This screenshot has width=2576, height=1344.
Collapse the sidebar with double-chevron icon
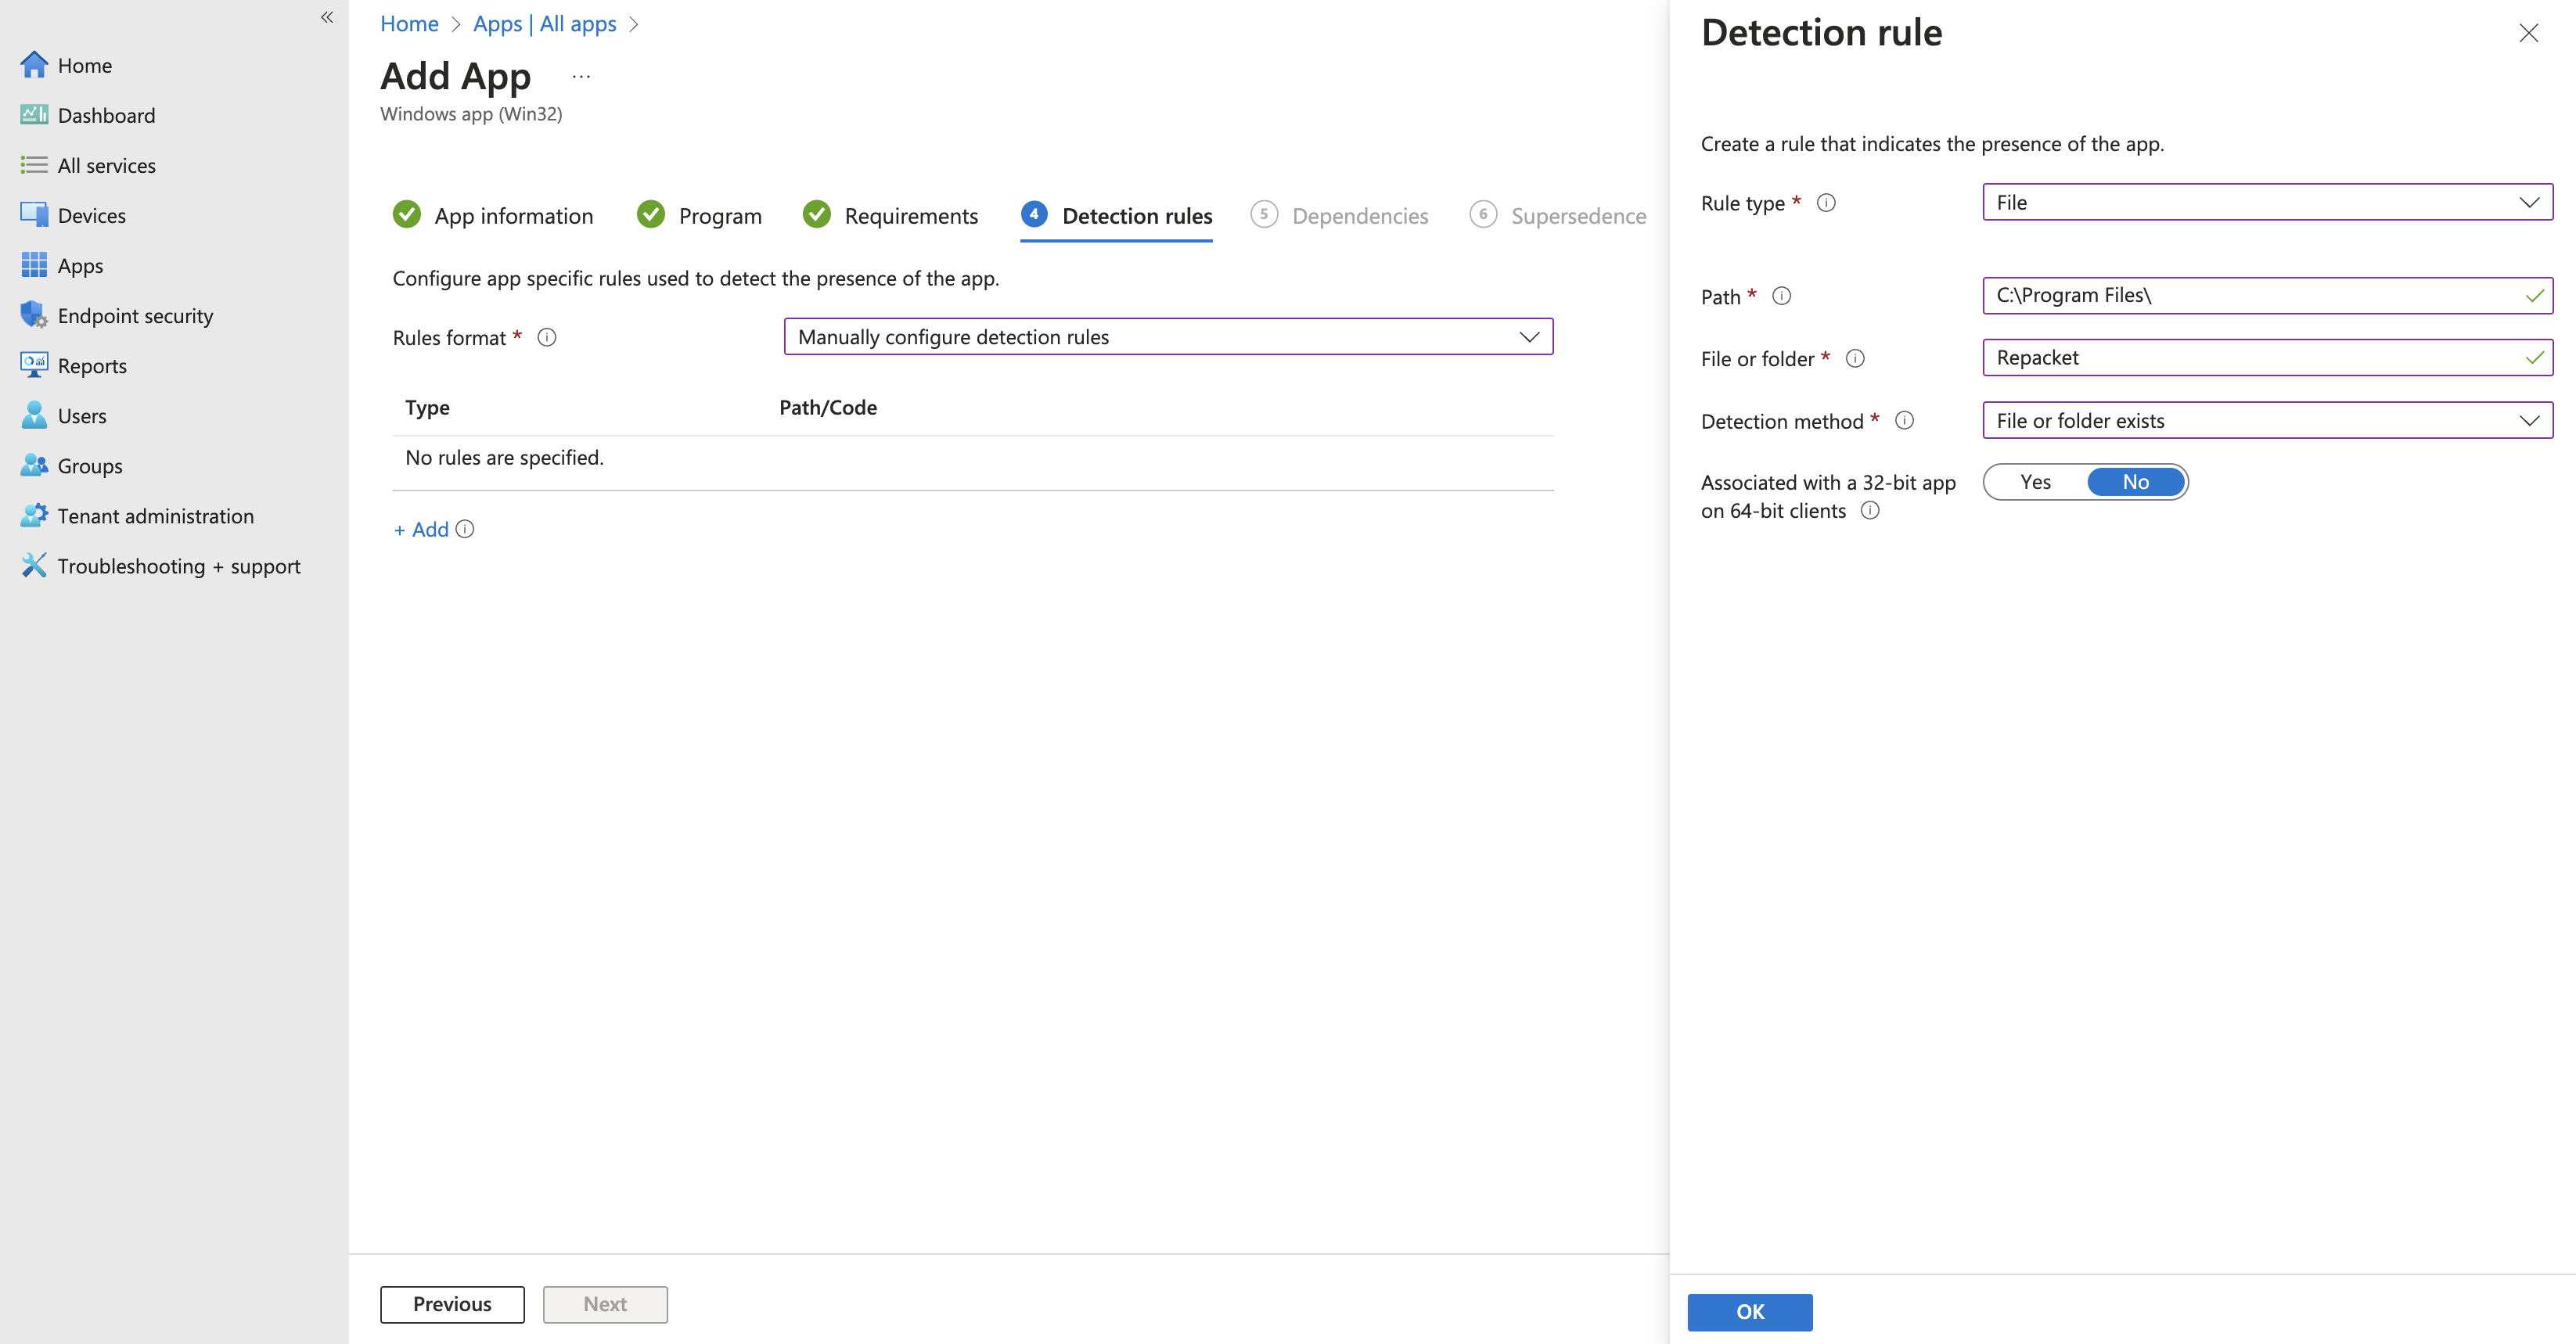point(327,17)
